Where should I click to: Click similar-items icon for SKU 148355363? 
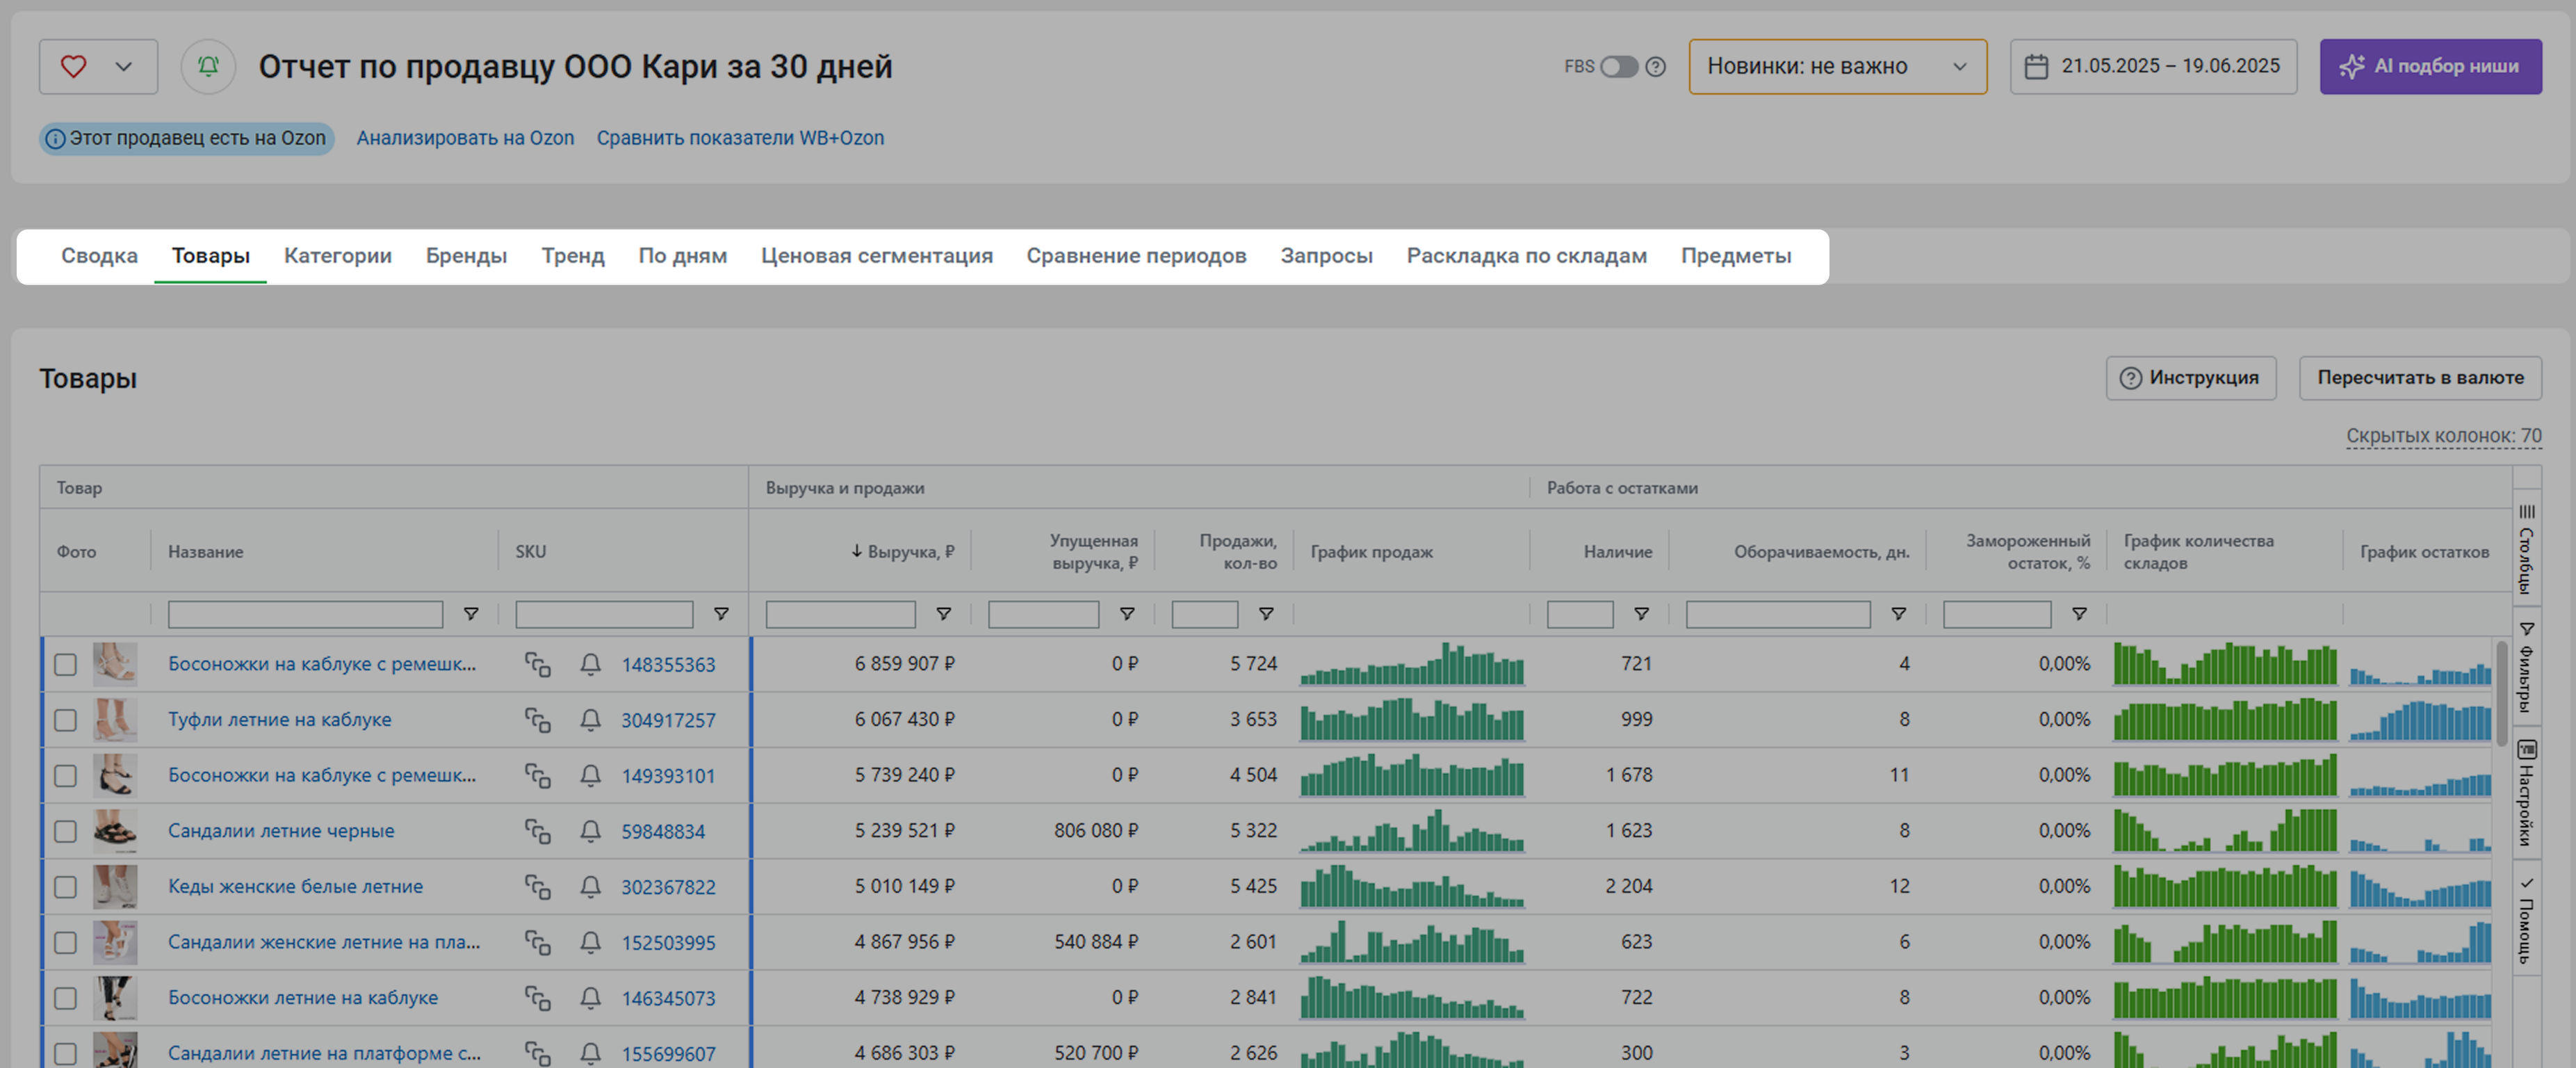tap(538, 665)
